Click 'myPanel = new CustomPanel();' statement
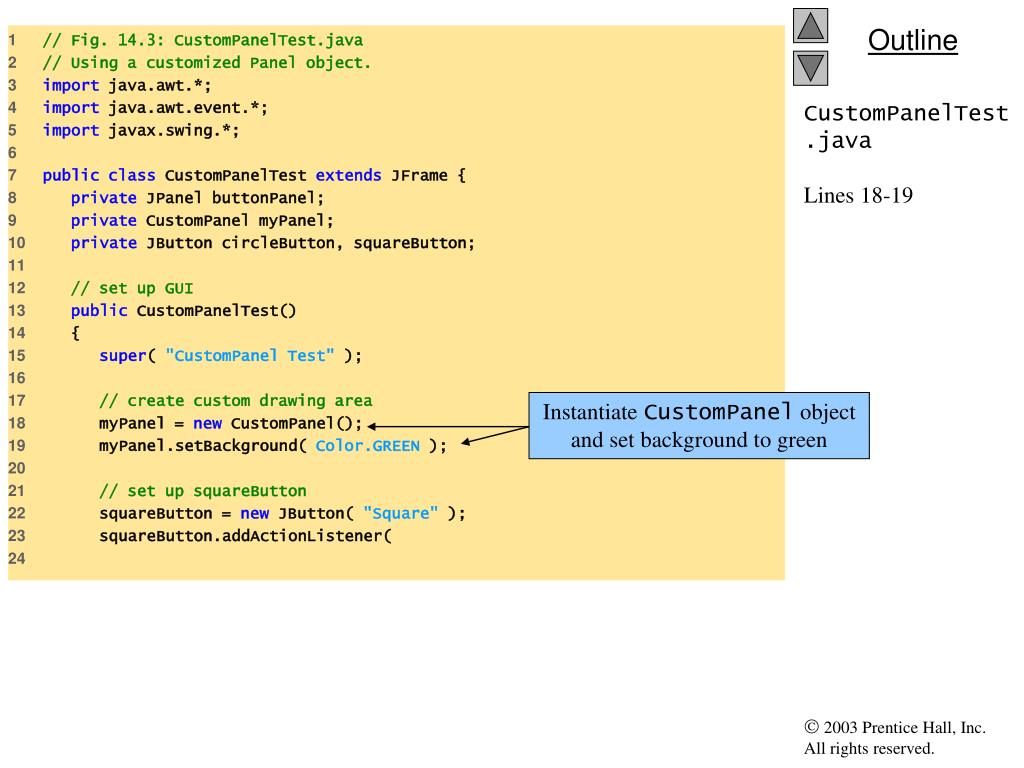This screenshot has width=1024, height=768. tap(231, 423)
